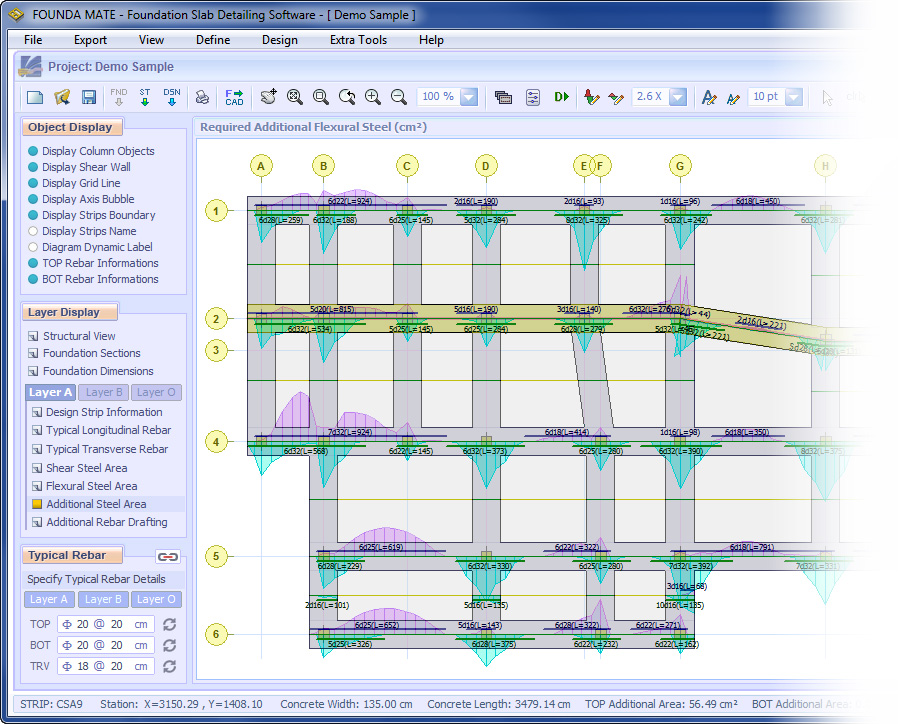This screenshot has width=900, height=724.
Task: Open the Define menu
Action: (x=212, y=40)
